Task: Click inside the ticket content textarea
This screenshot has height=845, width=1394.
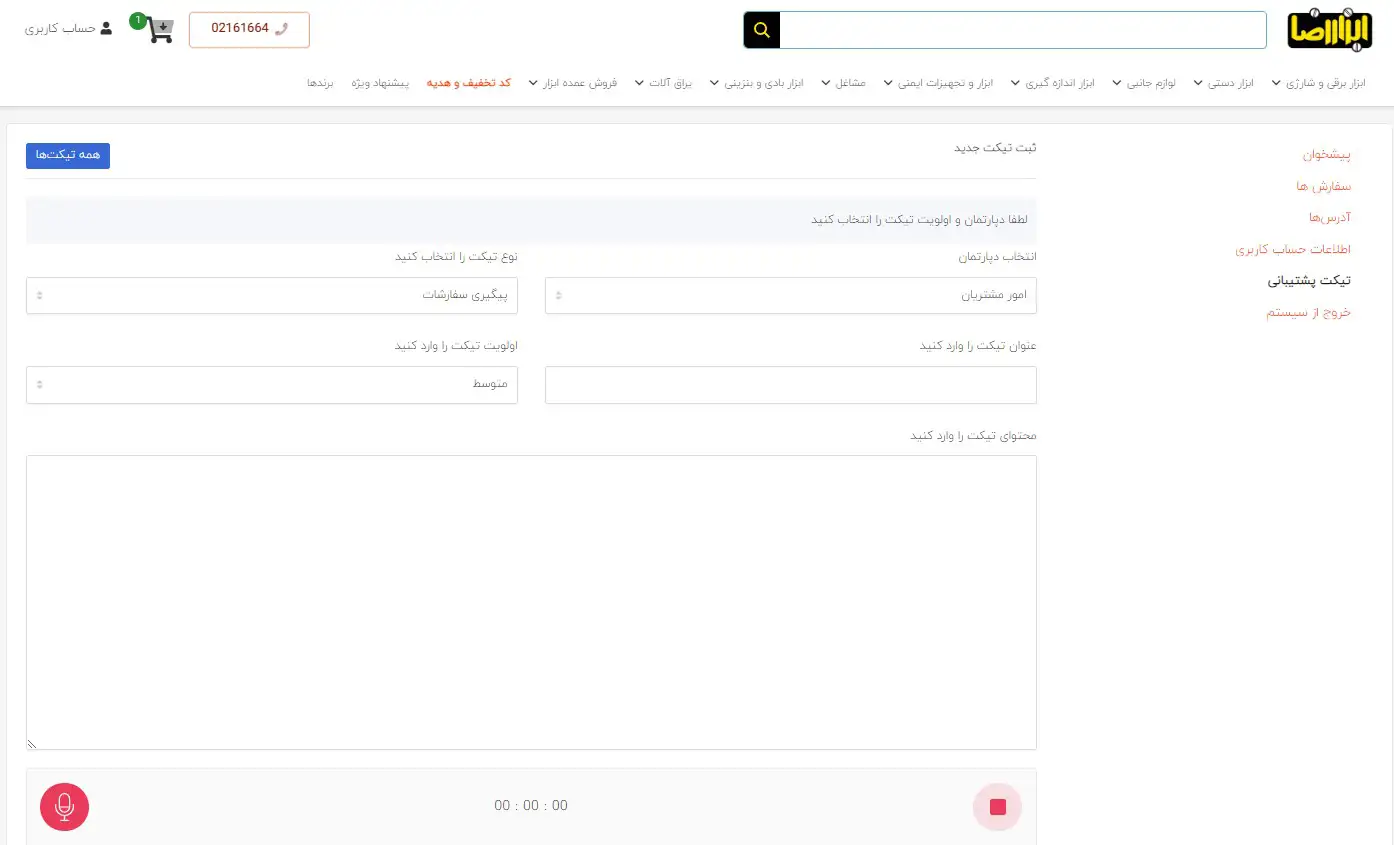Action: [x=531, y=602]
